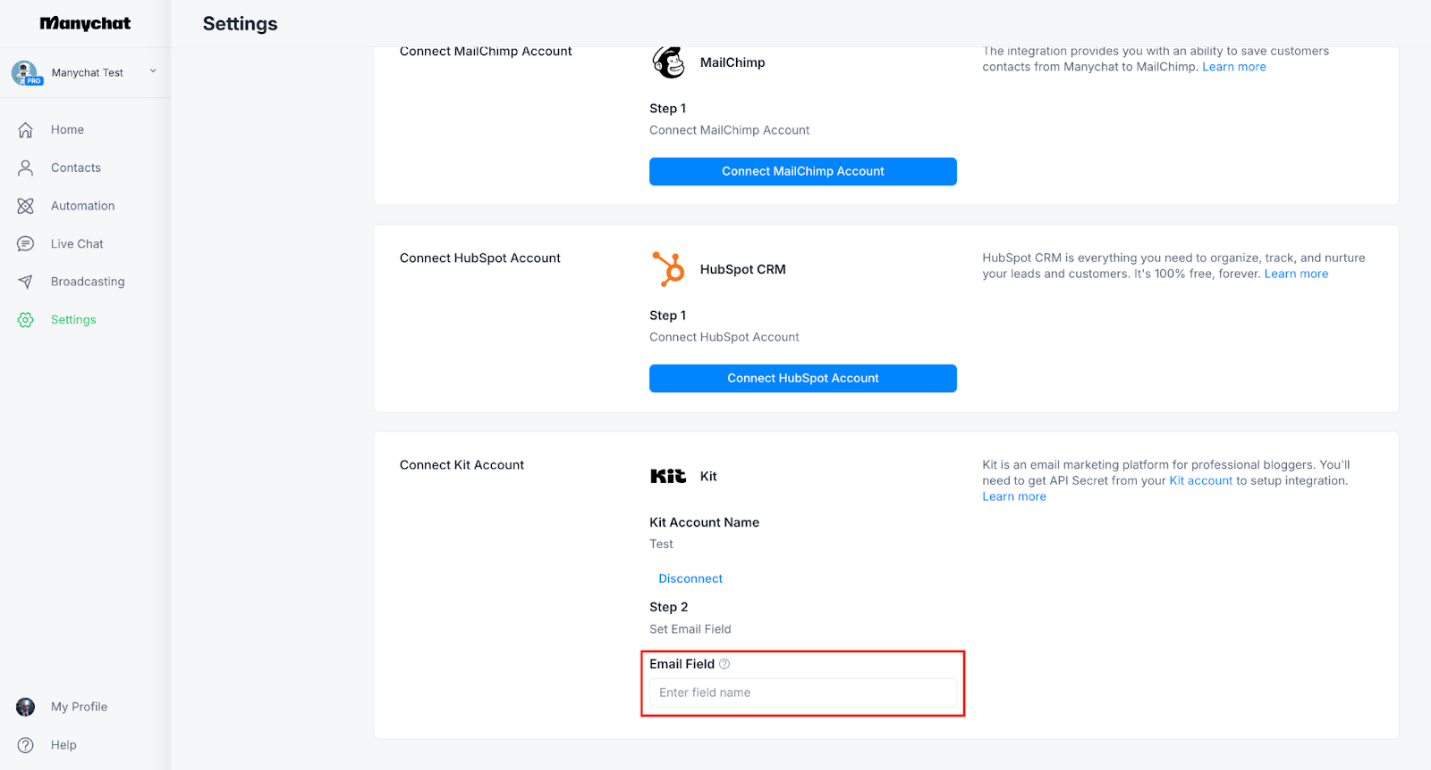
Task: Go to the Broadcasting section
Action: click(x=87, y=282)
